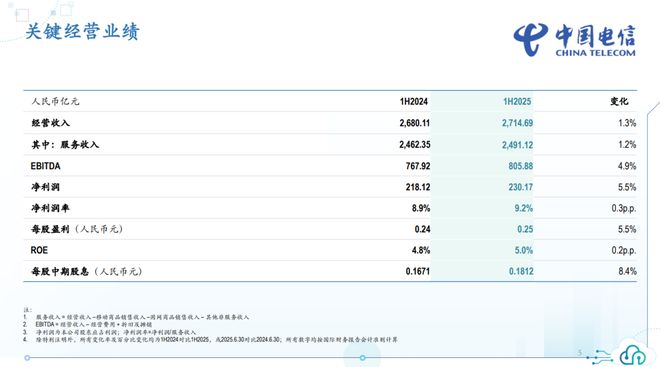Select the 经营收入 row label
This screenshot has height=367, width=660.
tap(51, 123)
